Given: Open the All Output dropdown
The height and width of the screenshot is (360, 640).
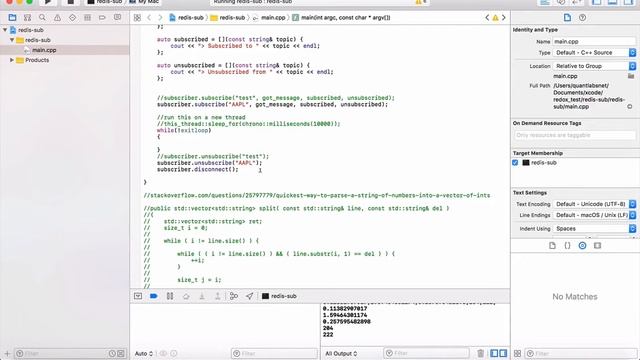Looking at the screenshot, I should coord(341,353).
